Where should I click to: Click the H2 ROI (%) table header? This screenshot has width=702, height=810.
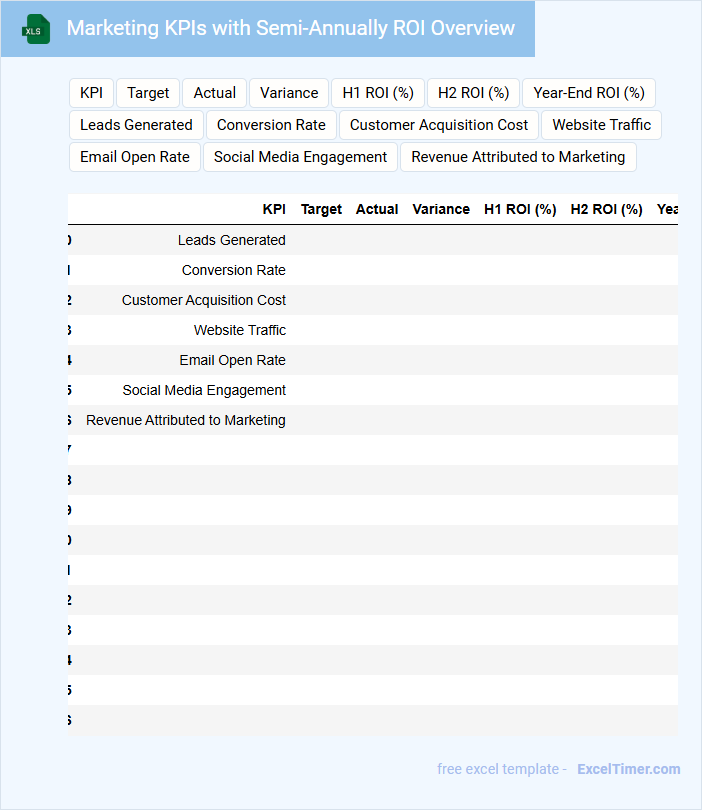[606, 209]
